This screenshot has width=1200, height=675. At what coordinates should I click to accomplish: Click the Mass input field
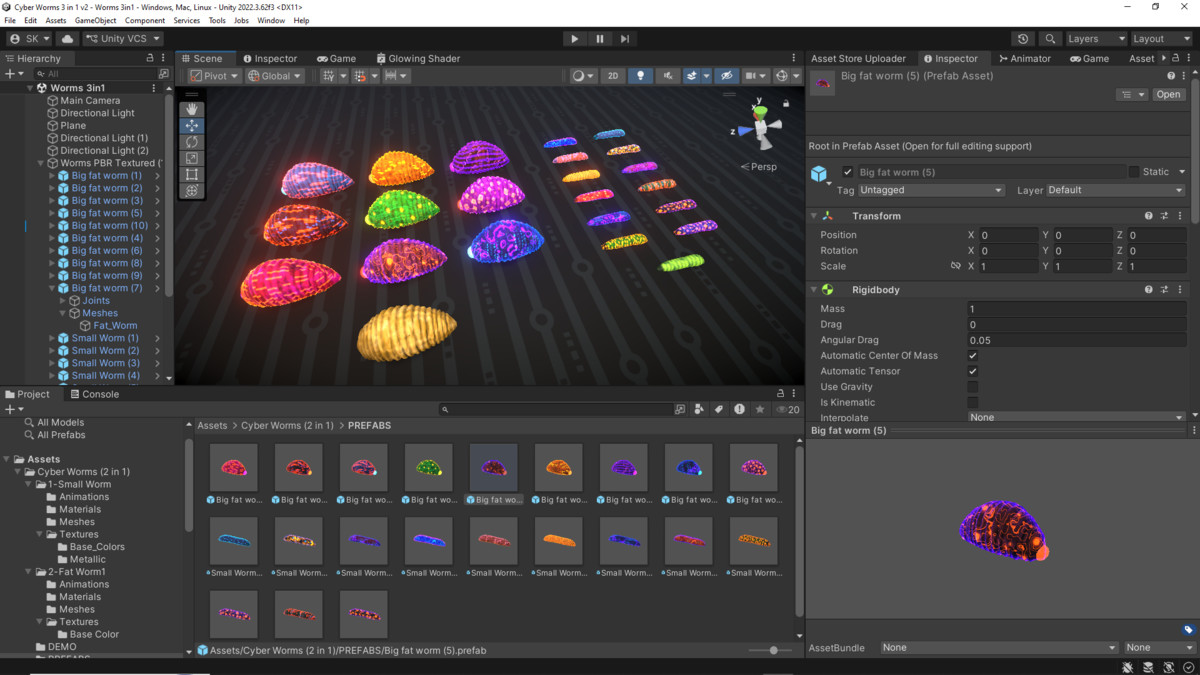[x=1076, y=309]
